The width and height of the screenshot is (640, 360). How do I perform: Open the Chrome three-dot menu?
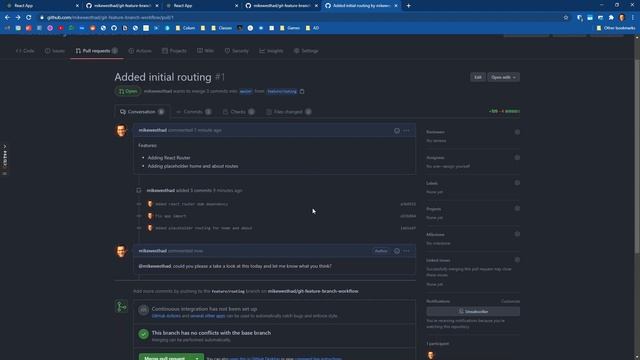pyautogui.click(x=633, y=18)
